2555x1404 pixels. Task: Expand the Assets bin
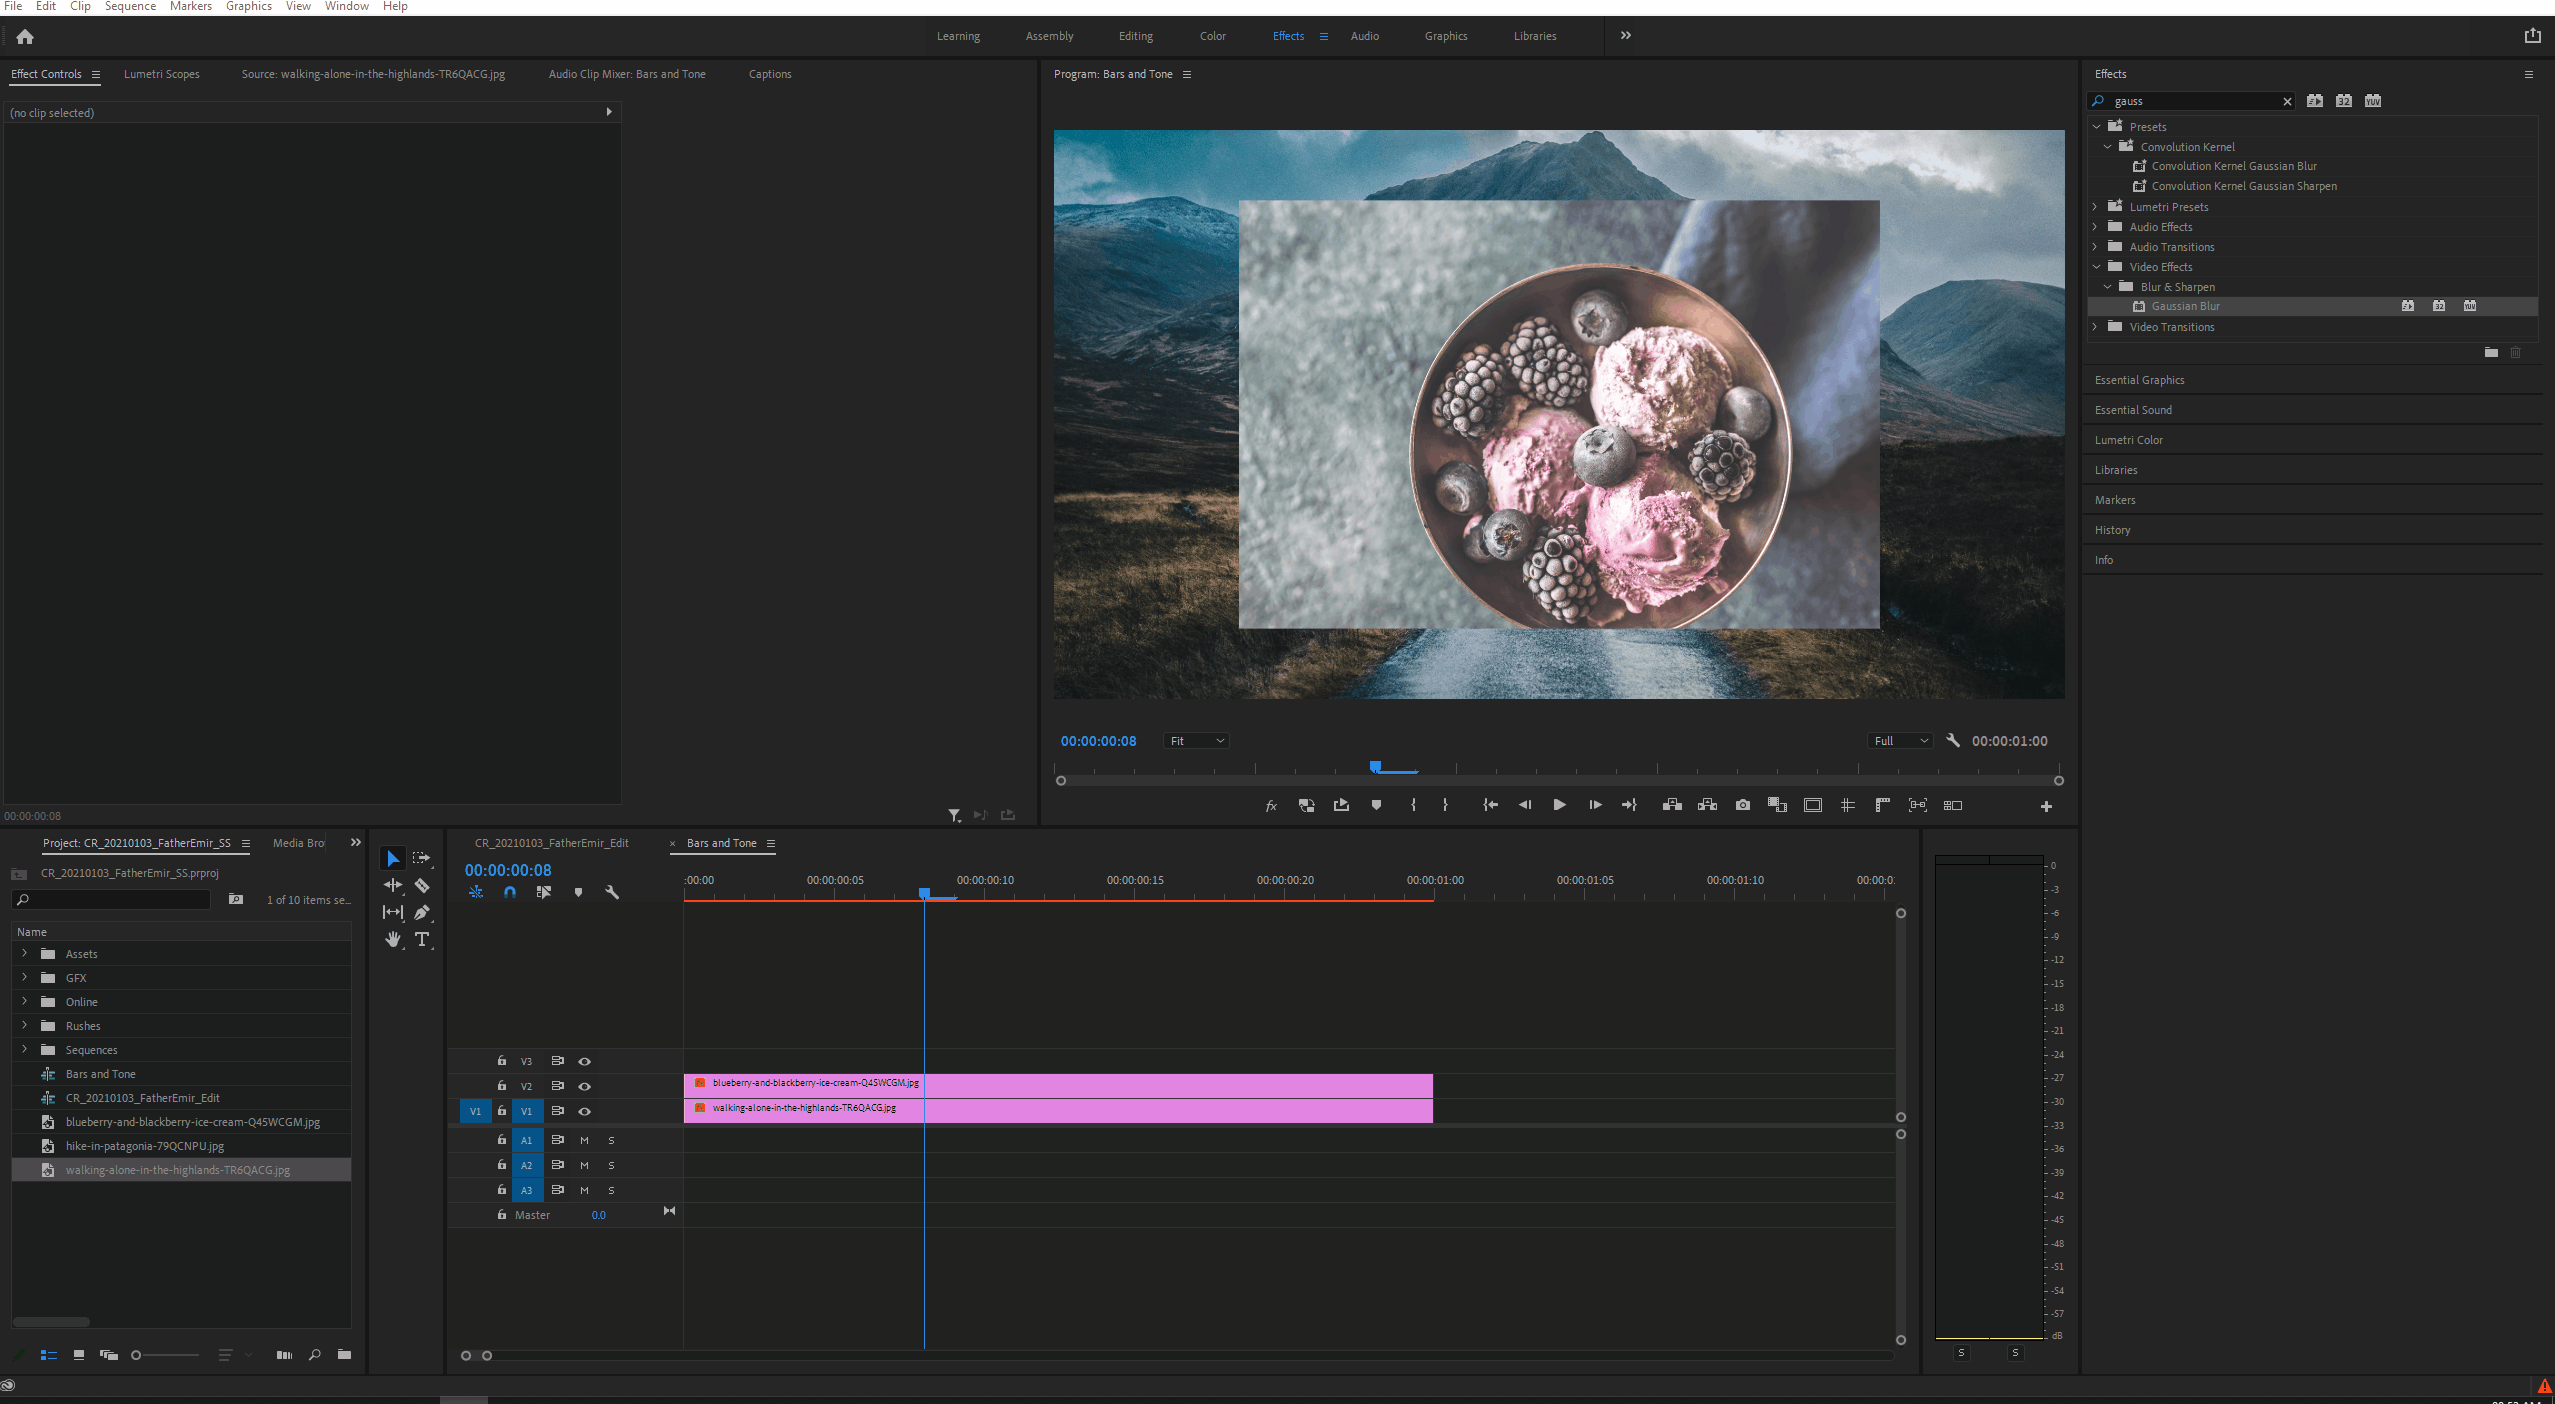coord(25,954)
